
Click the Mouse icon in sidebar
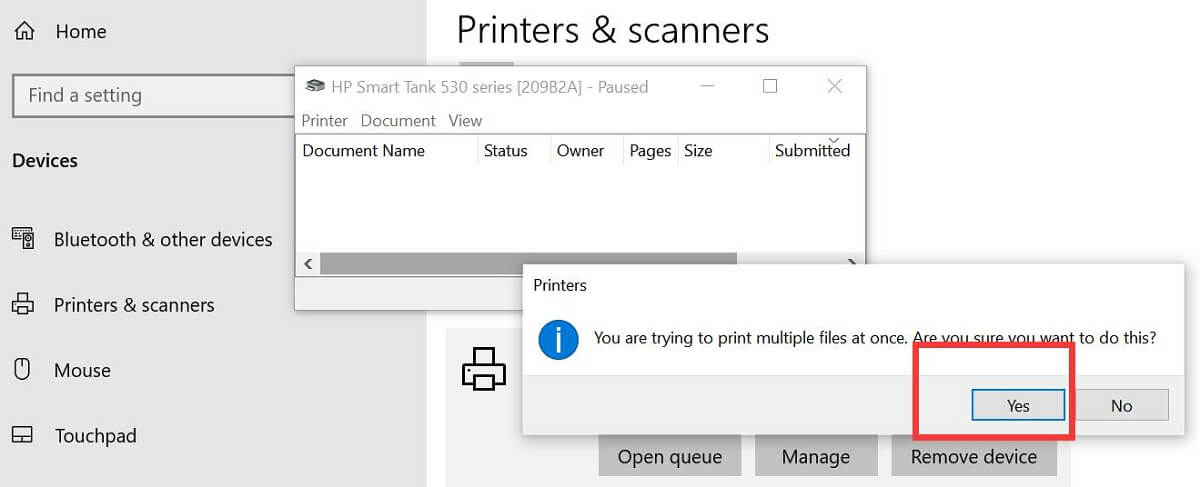coord(22,370)
